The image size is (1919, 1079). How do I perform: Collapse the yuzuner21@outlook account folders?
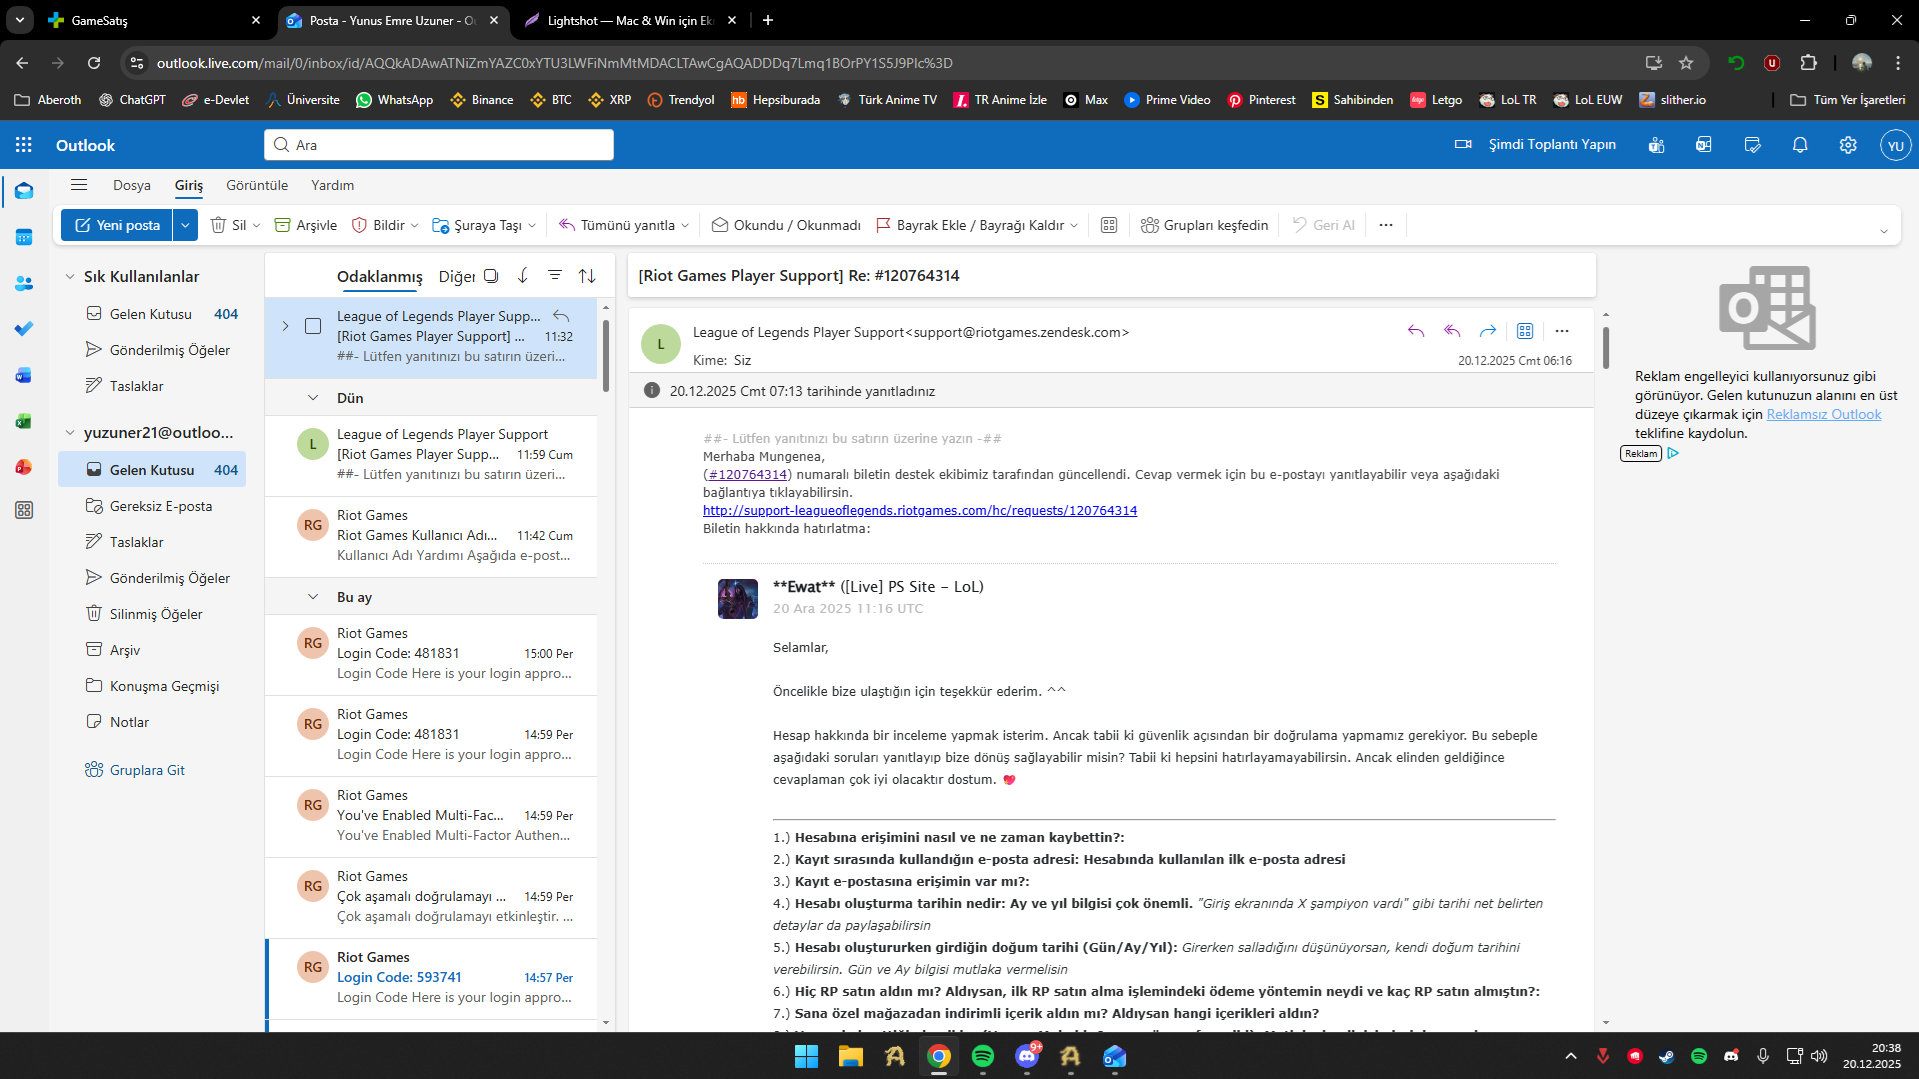pyautogui.click(x=70, y=433)
